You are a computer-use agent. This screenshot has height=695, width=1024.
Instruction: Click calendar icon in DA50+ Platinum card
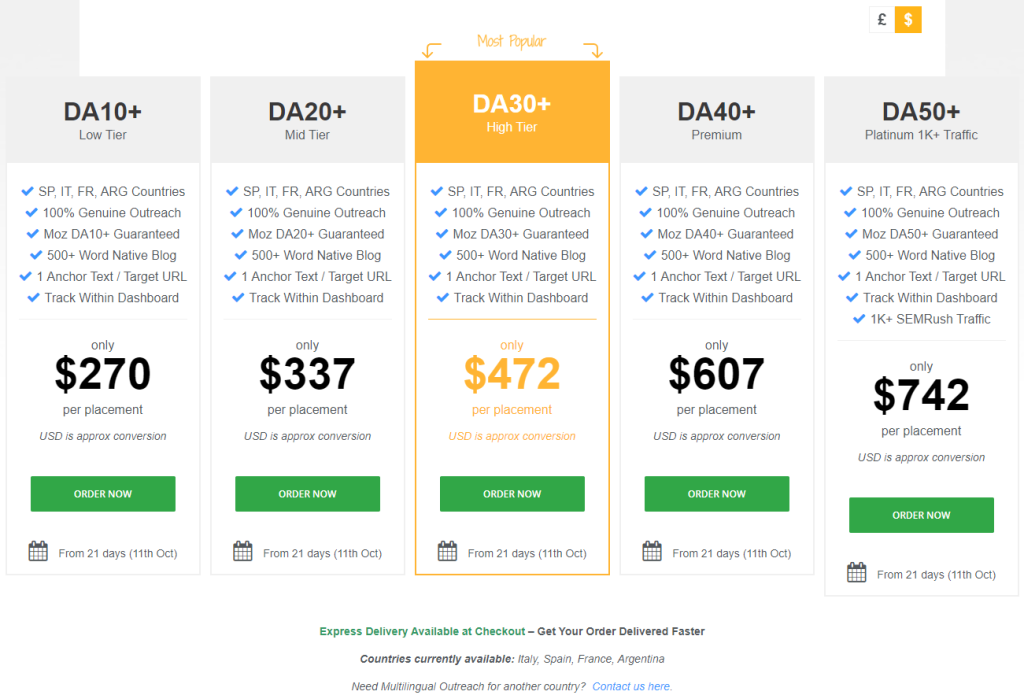pyautogui.click(x=857, y=573)
